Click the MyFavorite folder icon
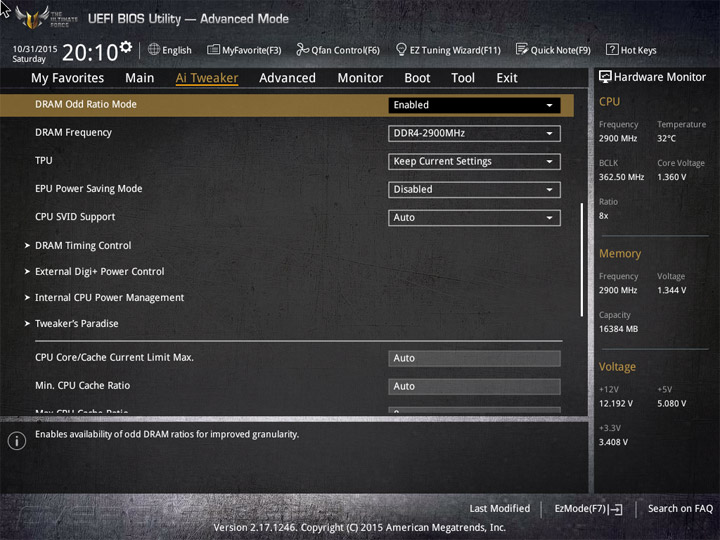 pos(213,49)
